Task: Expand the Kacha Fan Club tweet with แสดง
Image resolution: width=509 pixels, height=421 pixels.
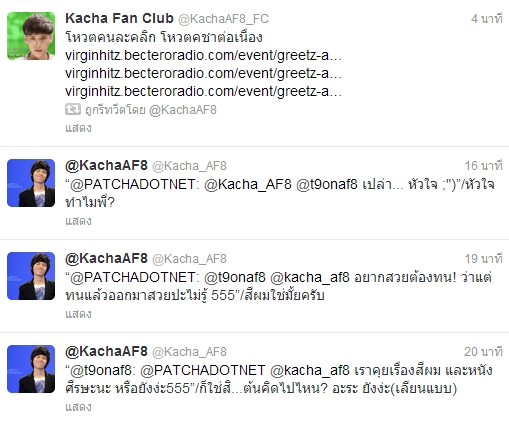Action: pyautogui.click(x=78, y=128)
